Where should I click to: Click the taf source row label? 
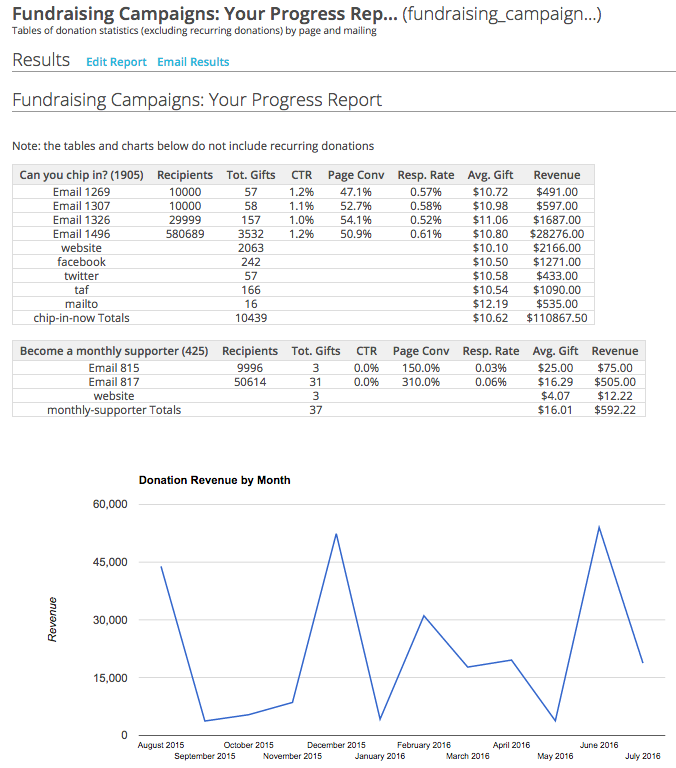coord(81,290)
